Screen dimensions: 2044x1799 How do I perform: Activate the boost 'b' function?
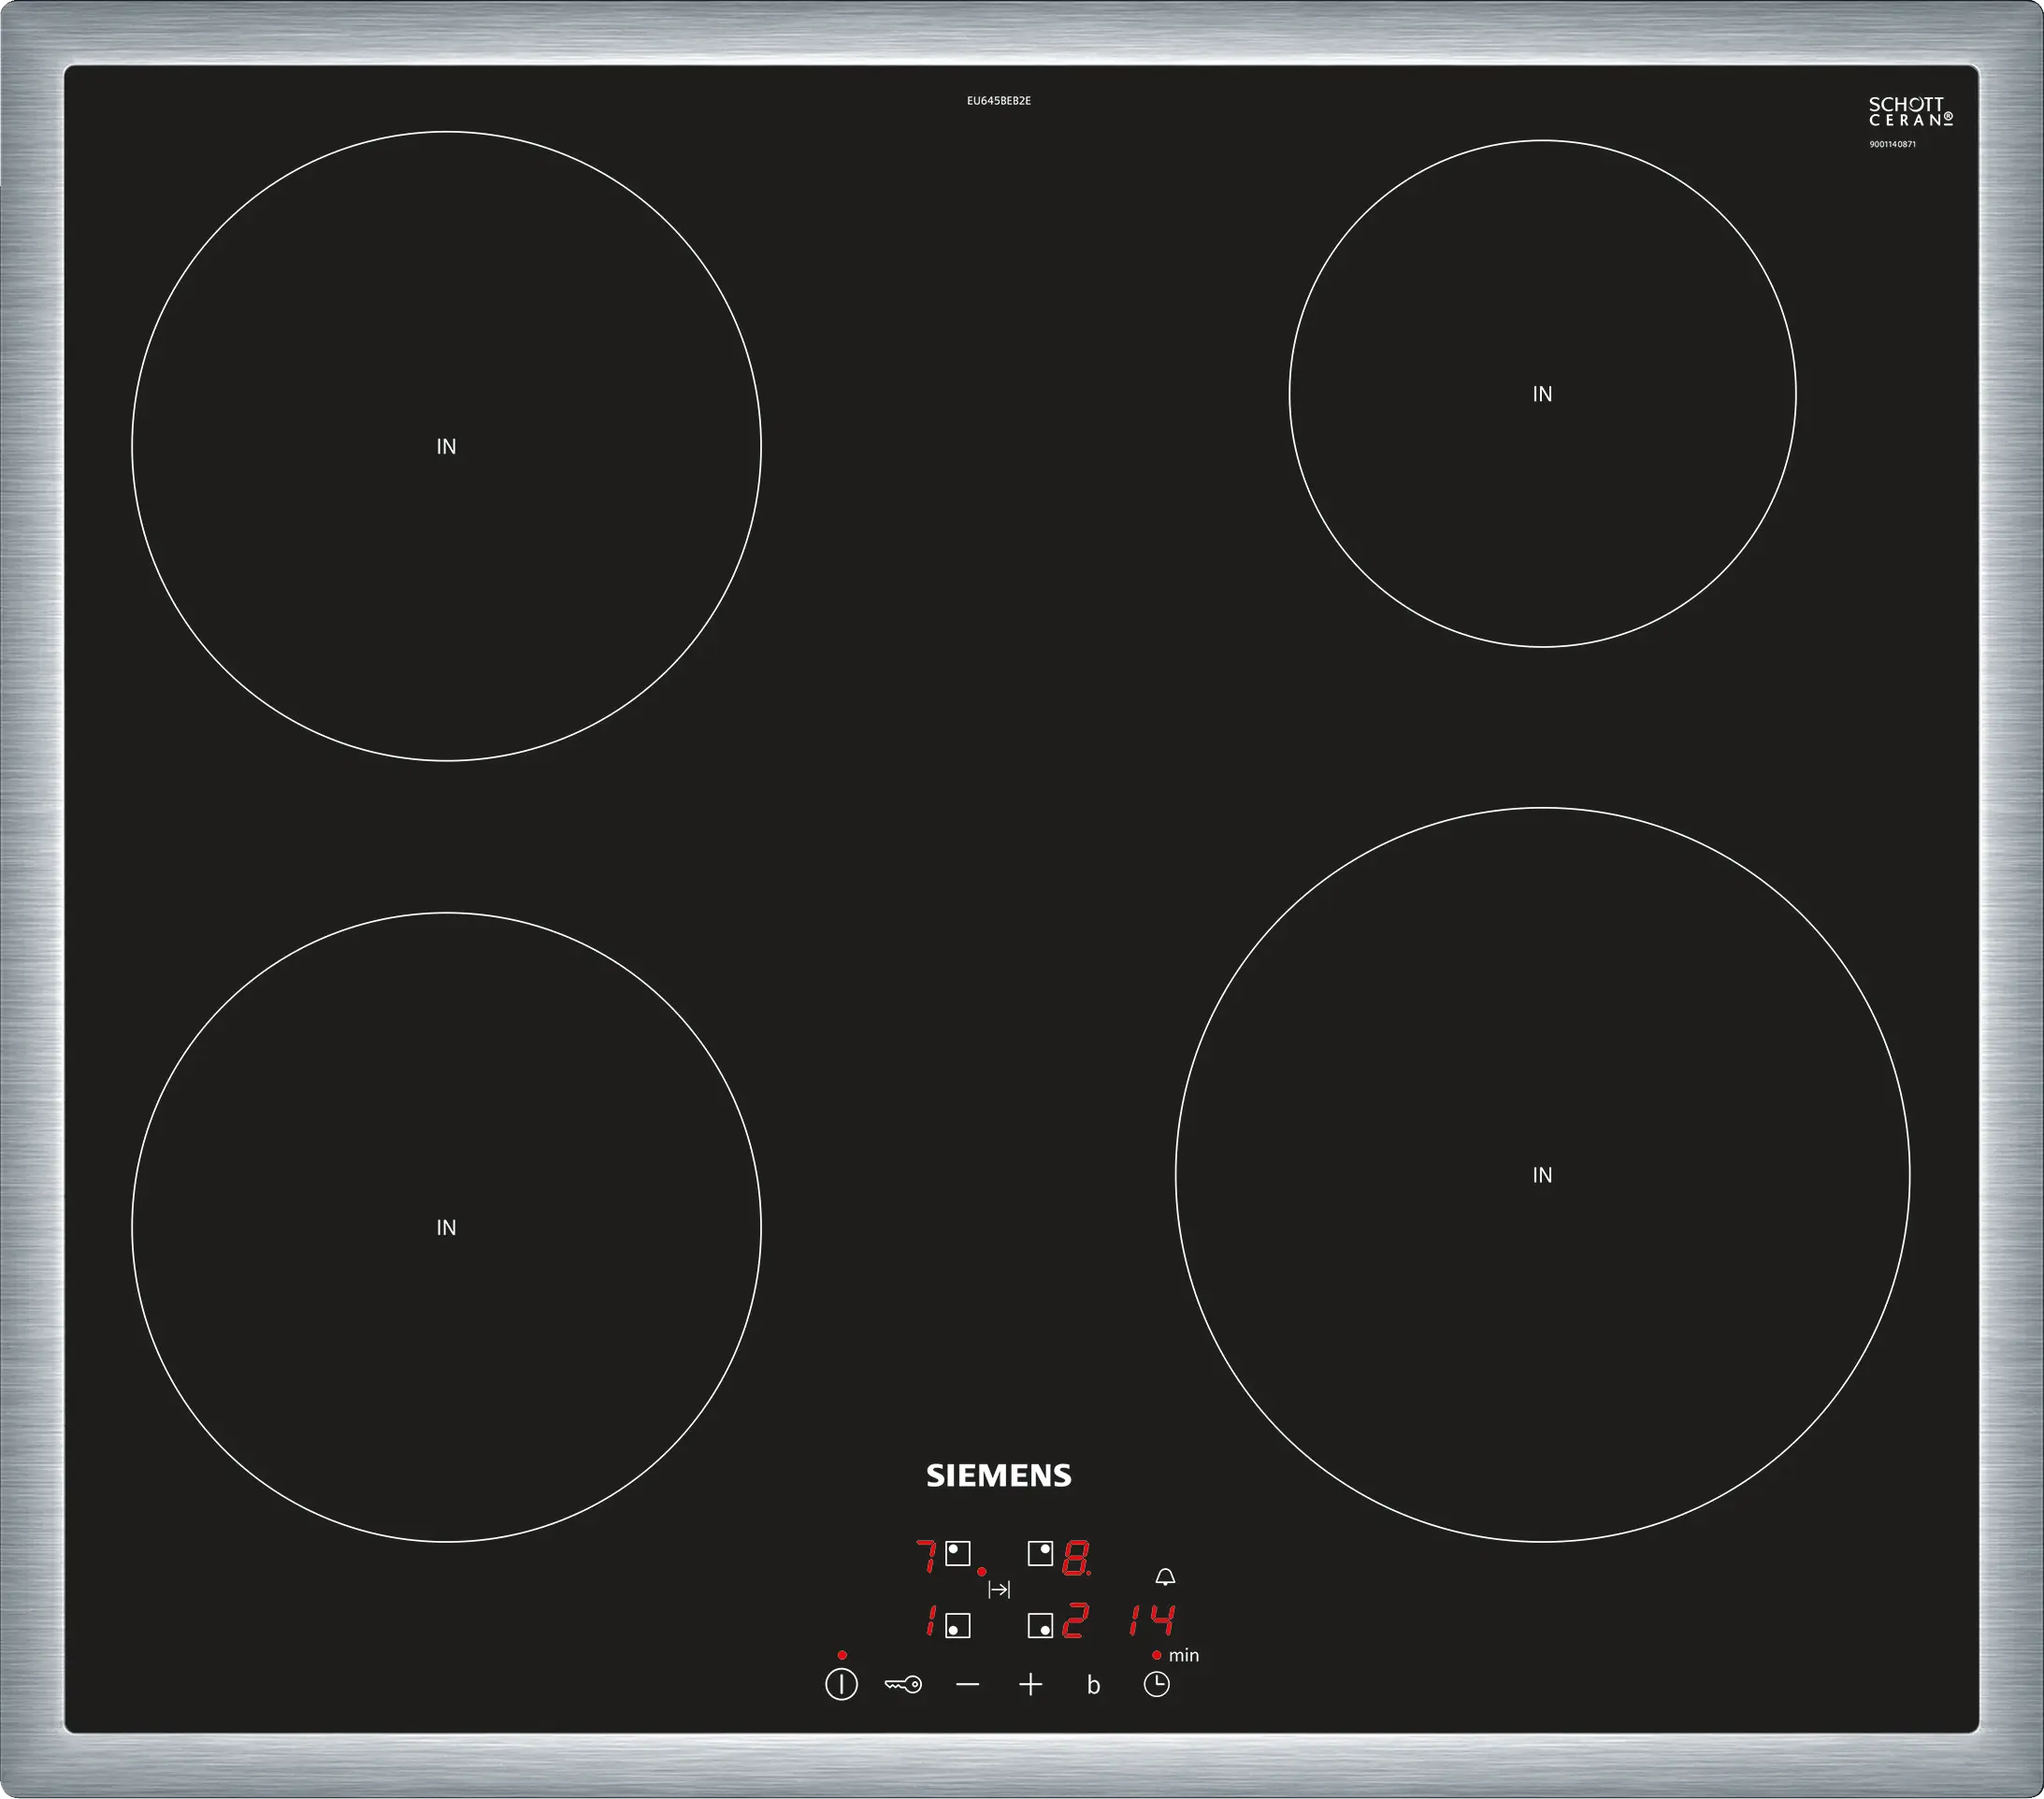point(1093,1686)
